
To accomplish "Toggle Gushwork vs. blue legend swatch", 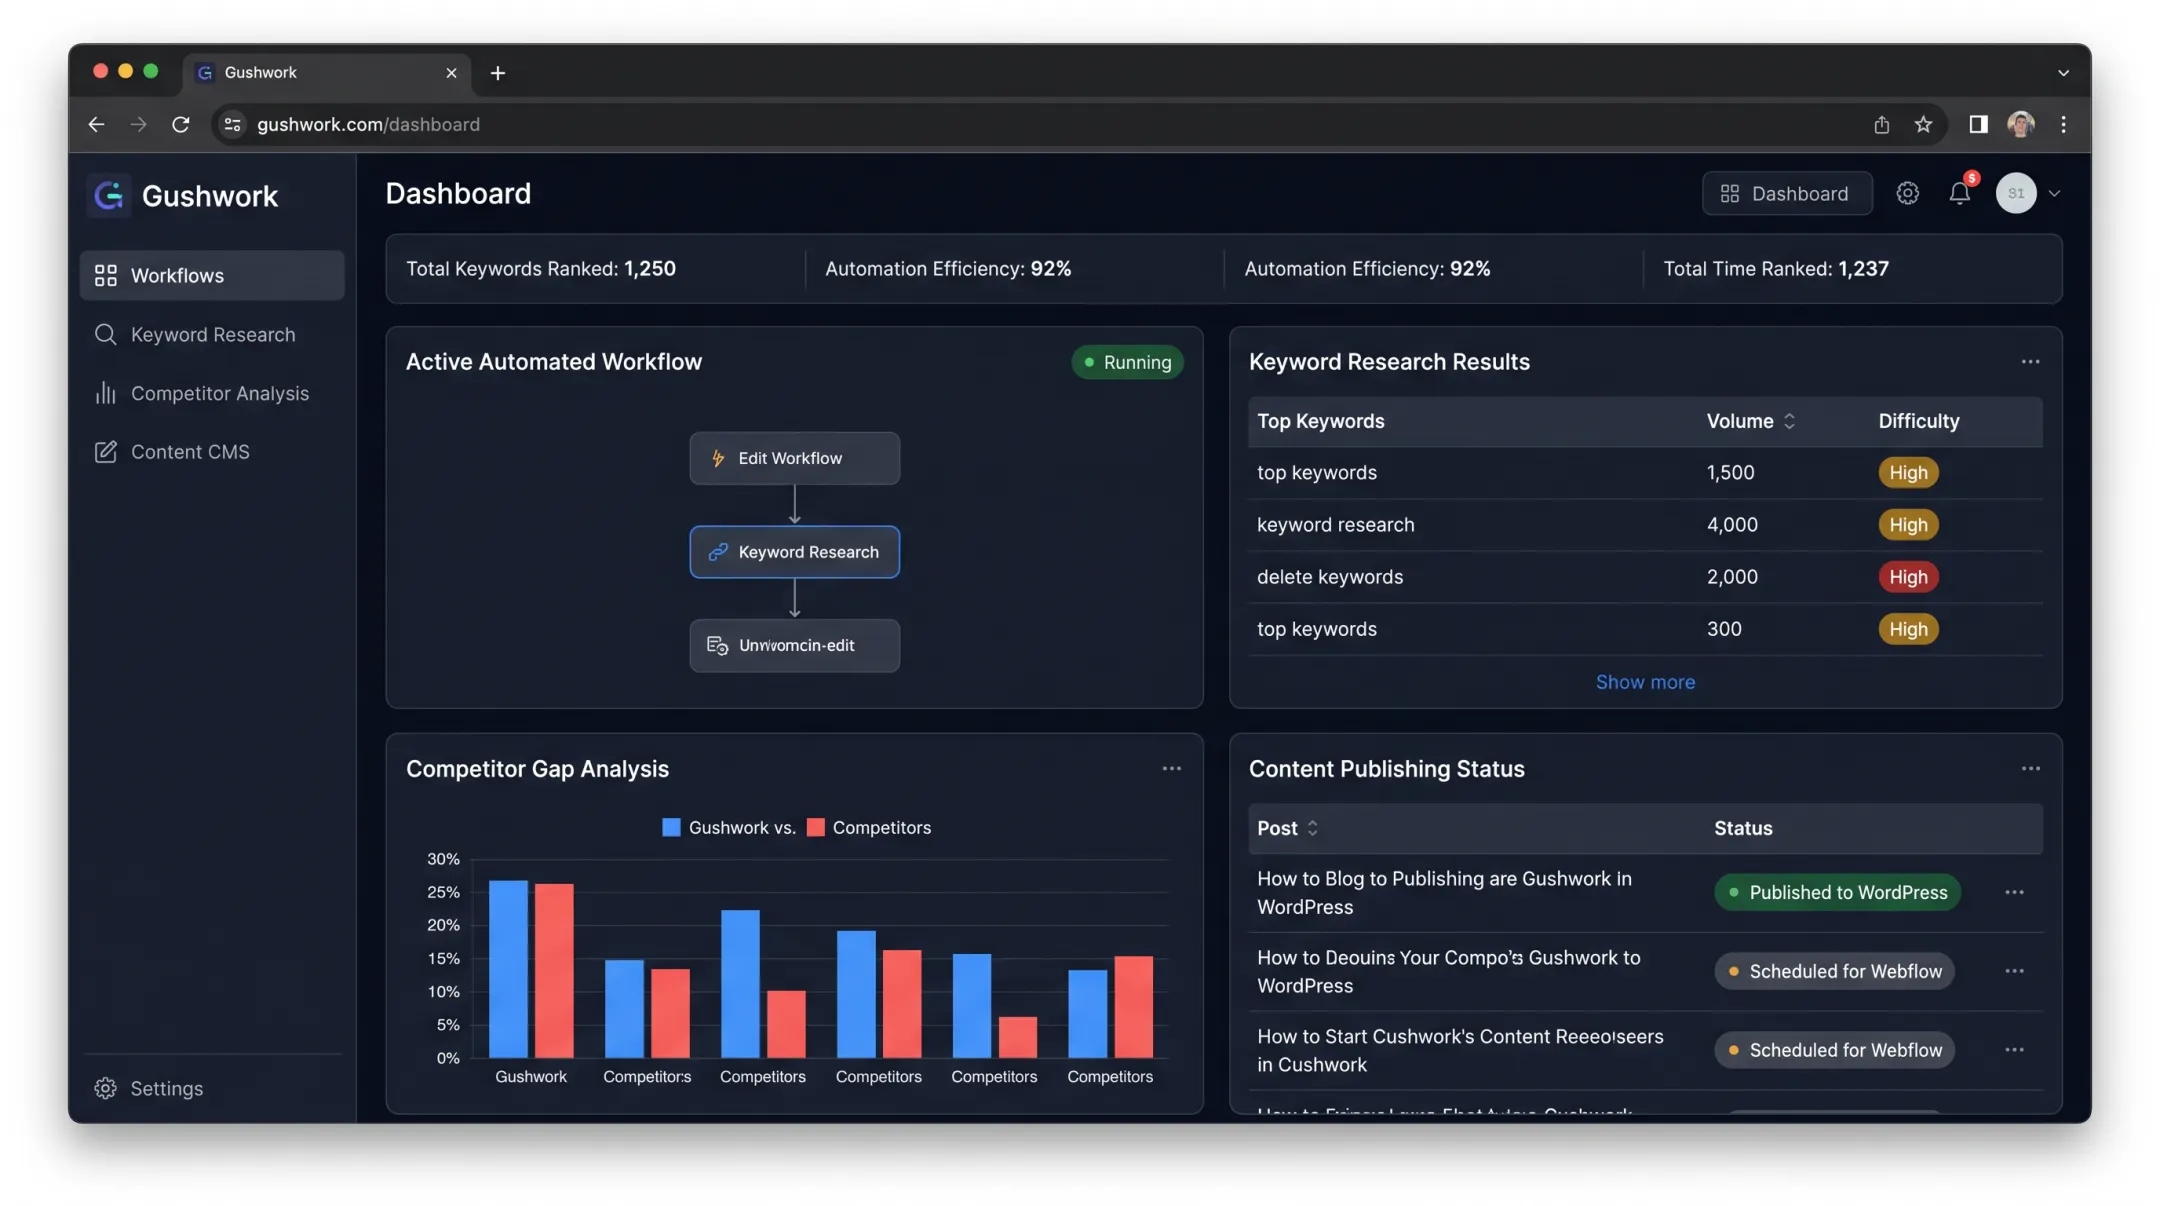I will (671, 827).
